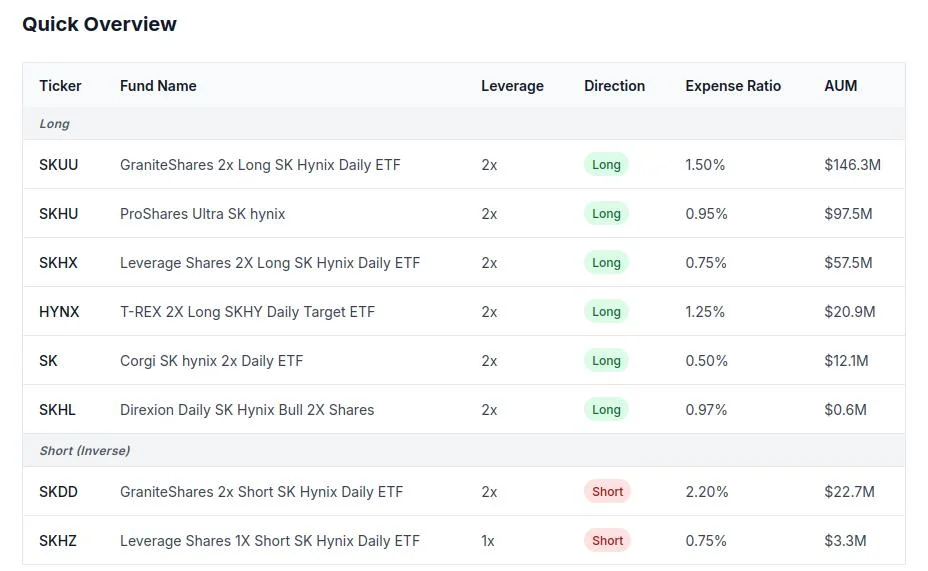Viewport: 928px width, 571px height.
Task: Click the Quick Overview heading
Action: click(x=99, y=24)
